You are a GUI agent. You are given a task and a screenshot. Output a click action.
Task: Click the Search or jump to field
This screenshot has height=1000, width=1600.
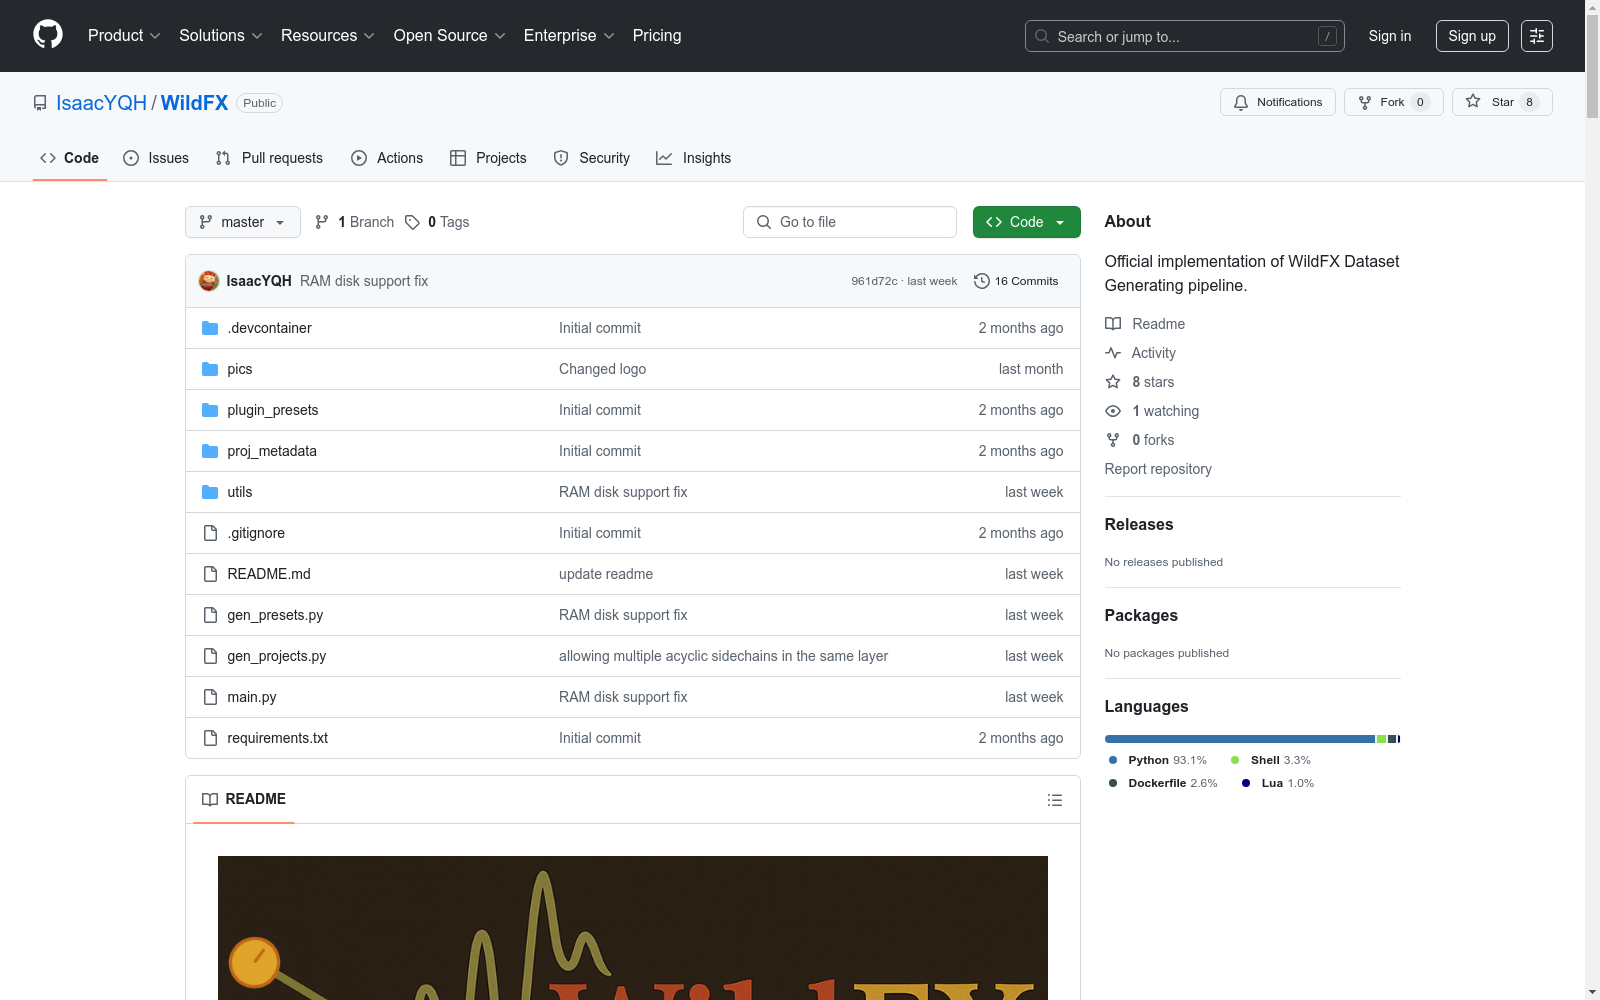pos(1185,36)
